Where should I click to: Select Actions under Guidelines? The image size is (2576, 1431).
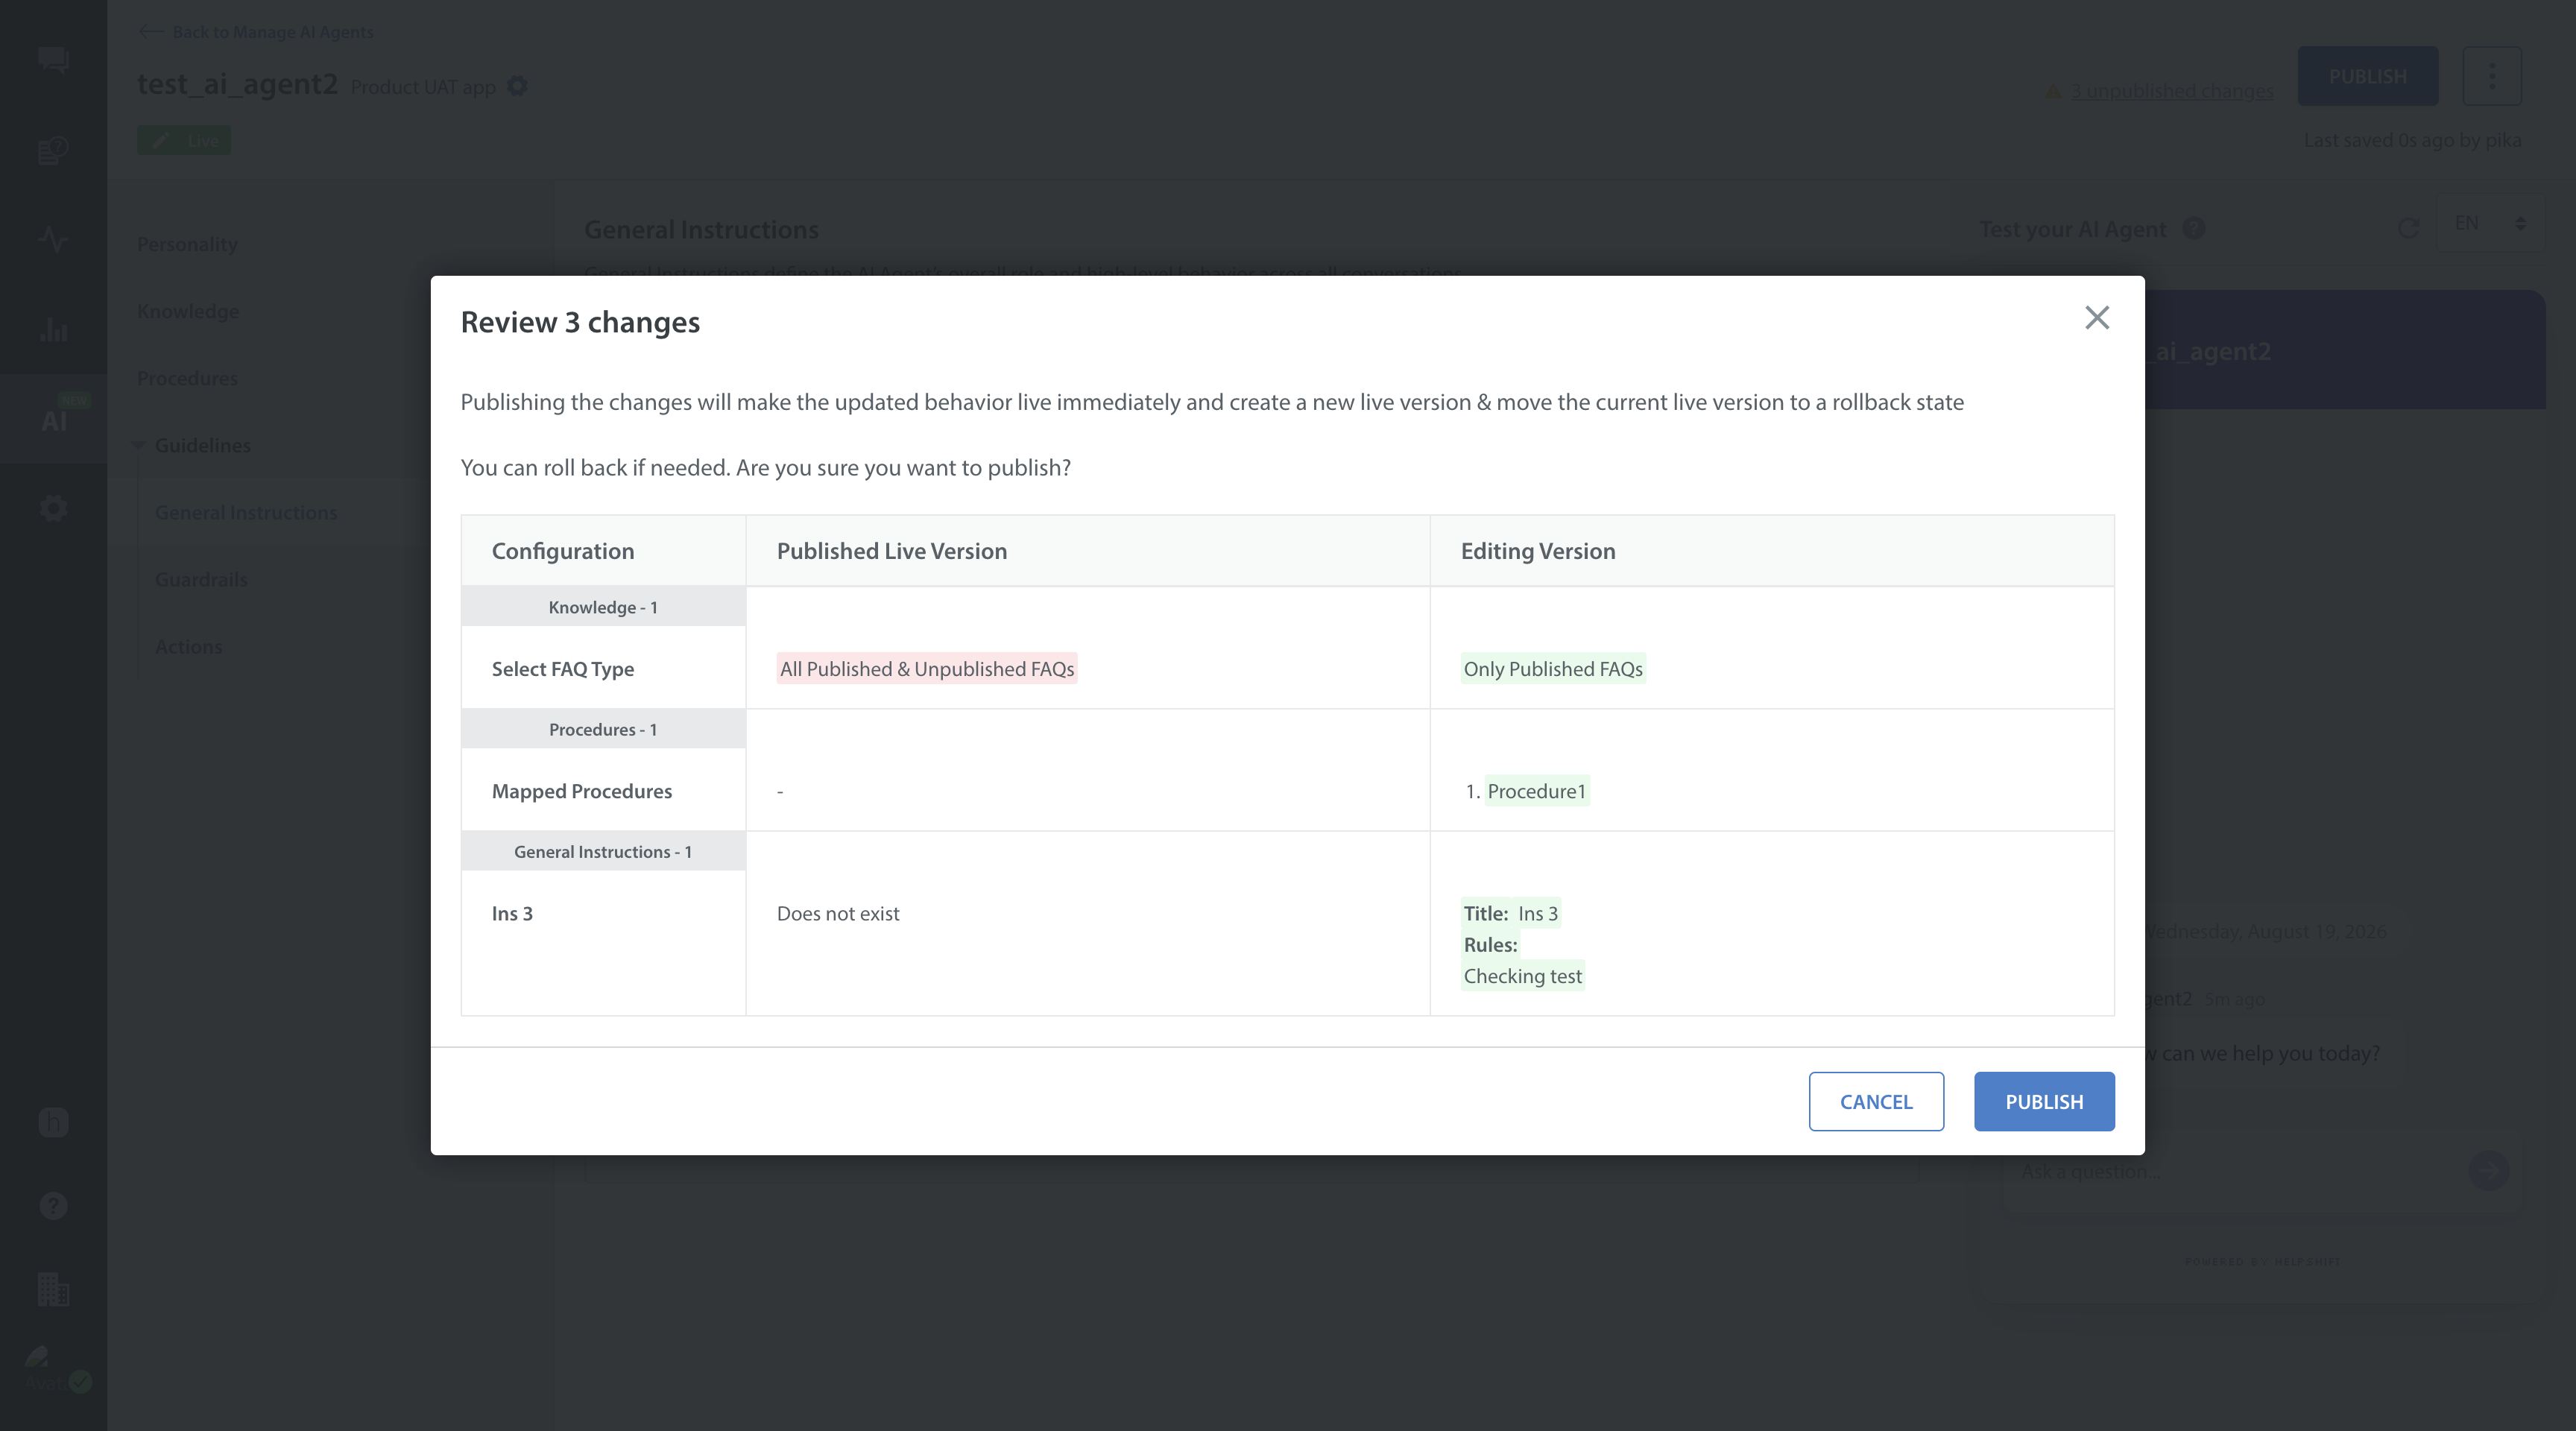[x=189, y=646]
